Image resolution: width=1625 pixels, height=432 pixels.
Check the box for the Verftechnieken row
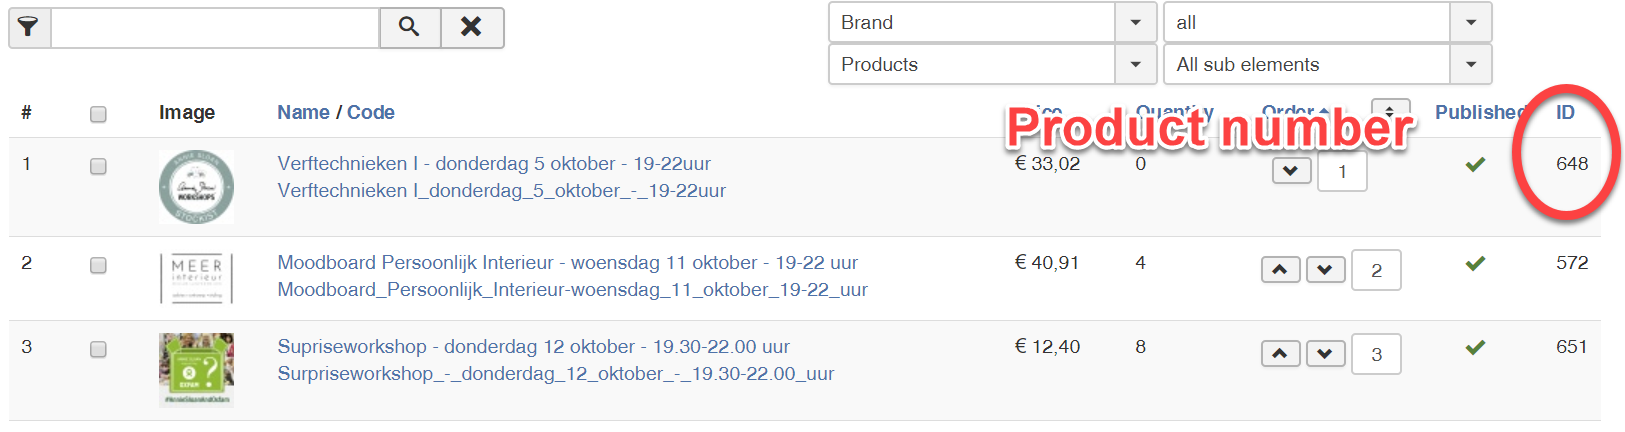(98, 166)
